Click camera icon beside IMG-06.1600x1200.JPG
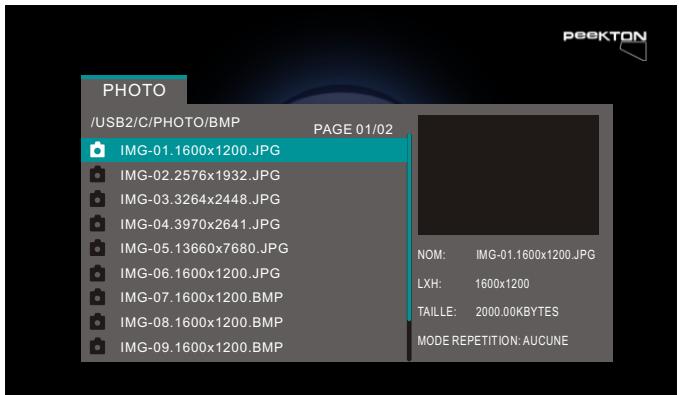 pos(97,273)
